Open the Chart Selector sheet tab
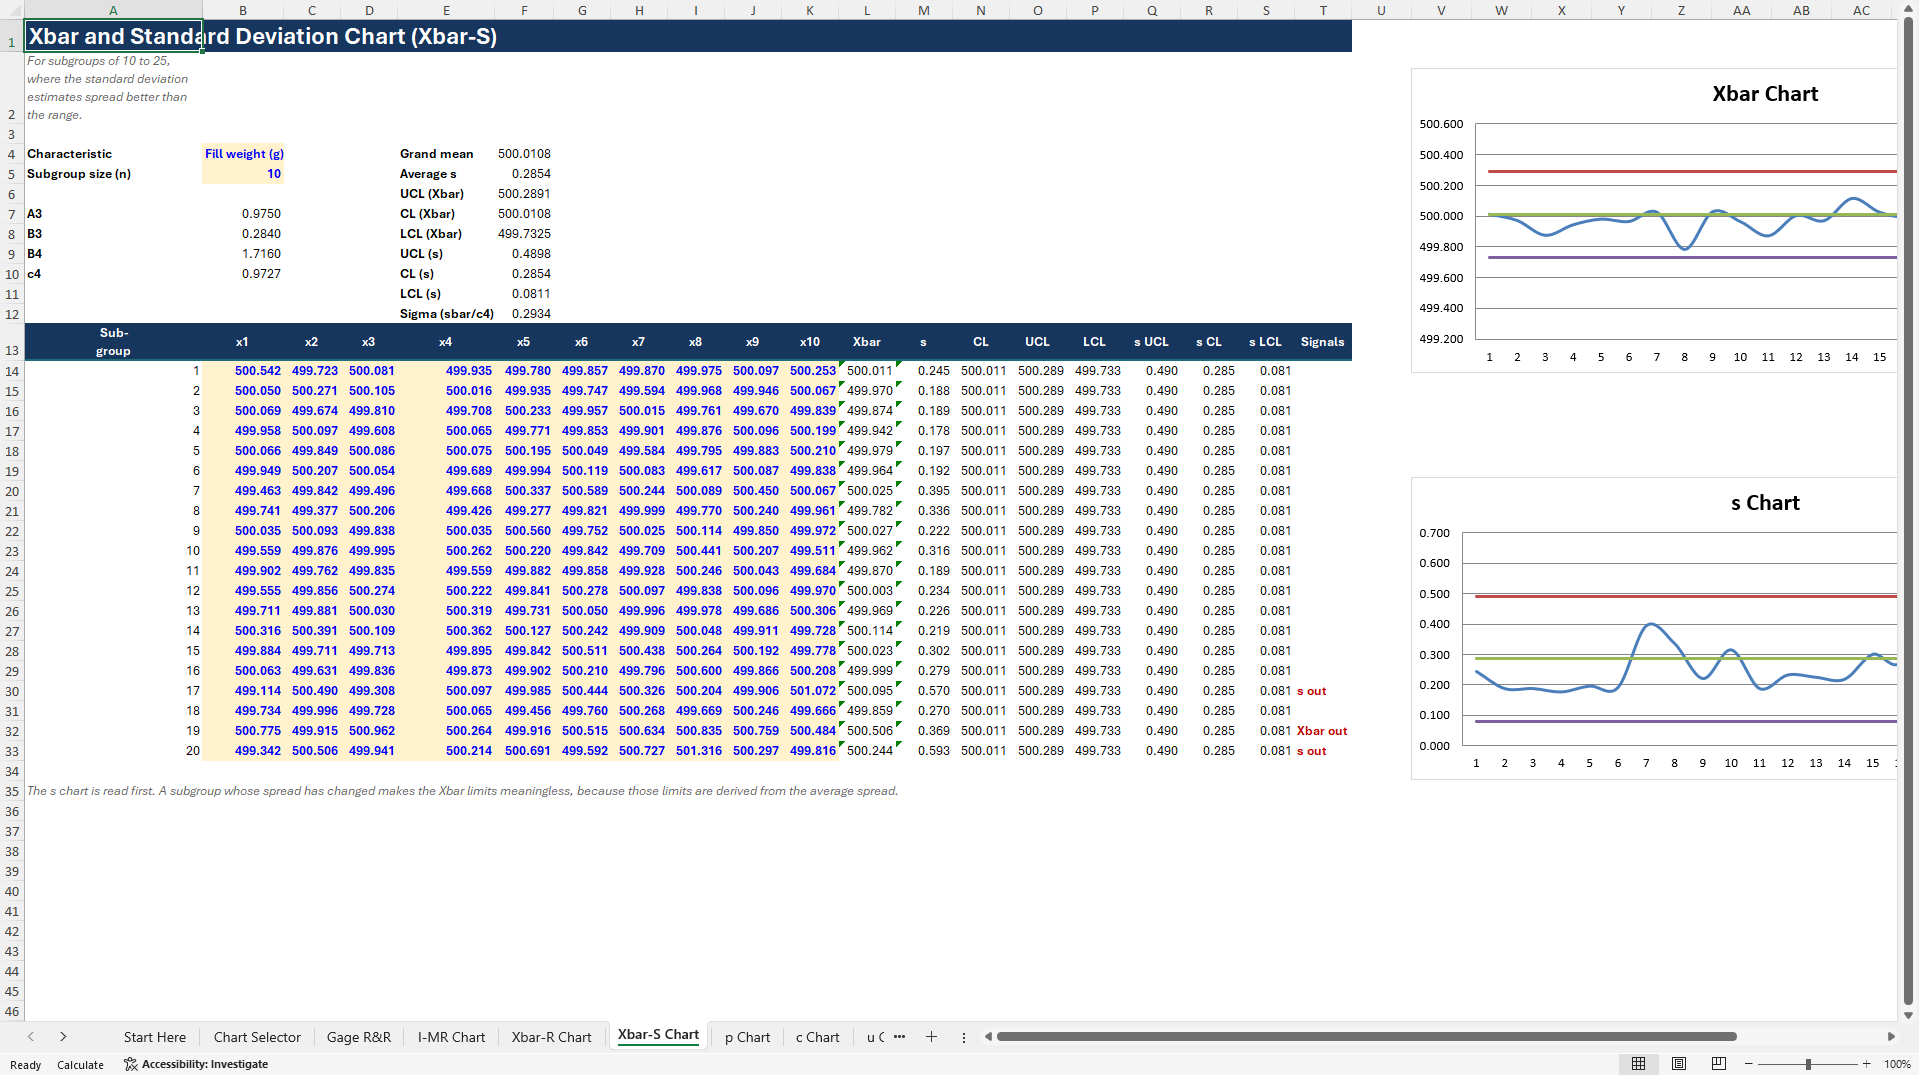Viewport: 1919px width, 1075px height. point(257,1037)
